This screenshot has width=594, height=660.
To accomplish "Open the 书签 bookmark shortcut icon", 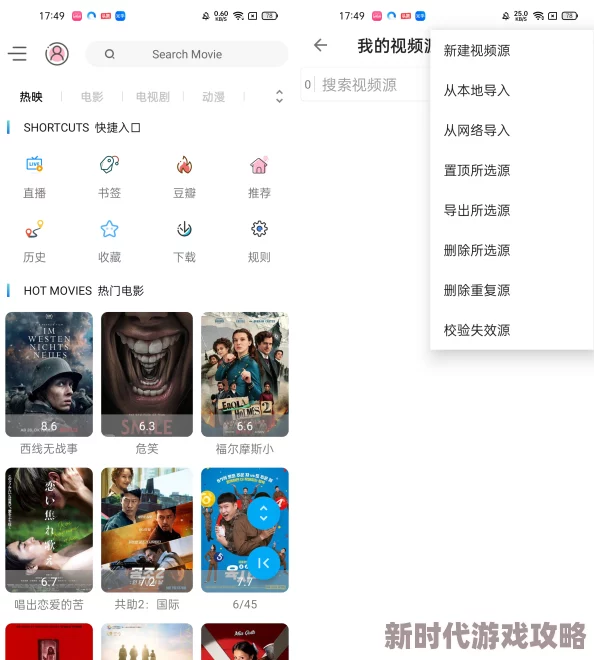I will 109,164.
